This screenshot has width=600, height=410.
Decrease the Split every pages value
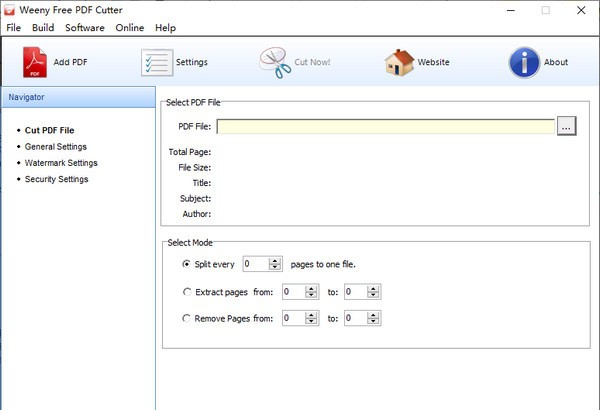coord(275,267)
